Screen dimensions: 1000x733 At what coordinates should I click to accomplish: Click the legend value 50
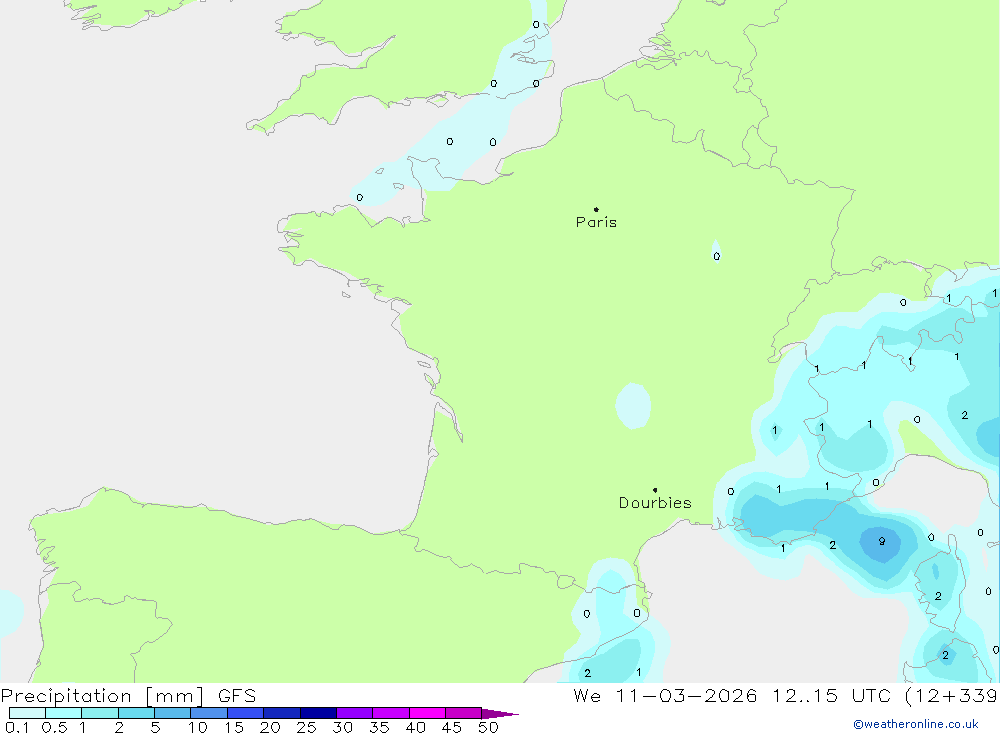488,727
